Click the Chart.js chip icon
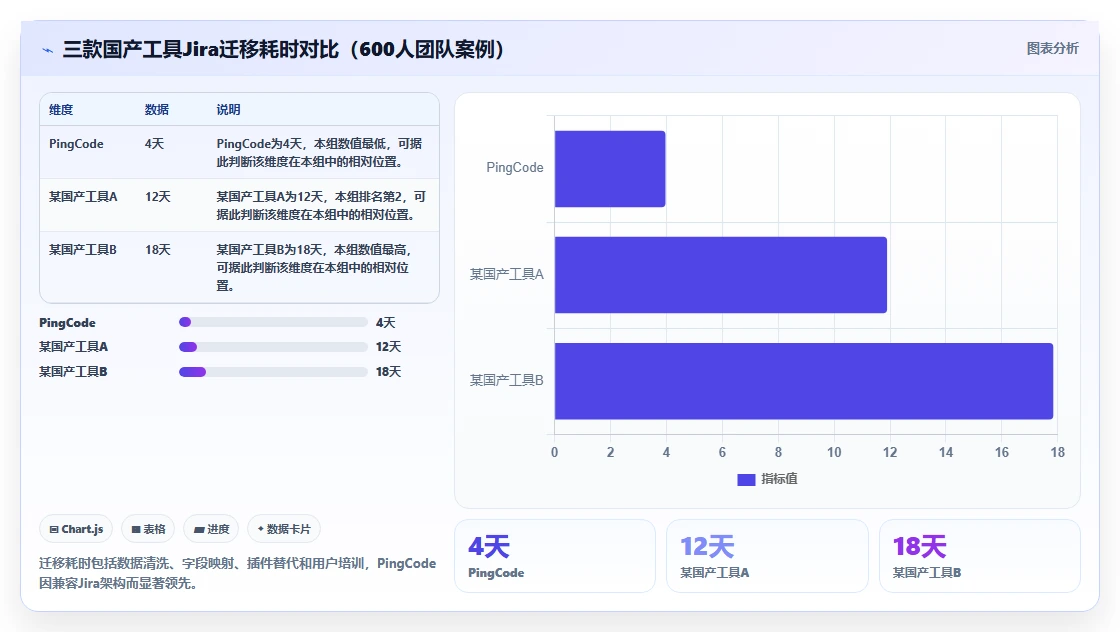This screenshot has width=1120, height=632. click(54, 530)
